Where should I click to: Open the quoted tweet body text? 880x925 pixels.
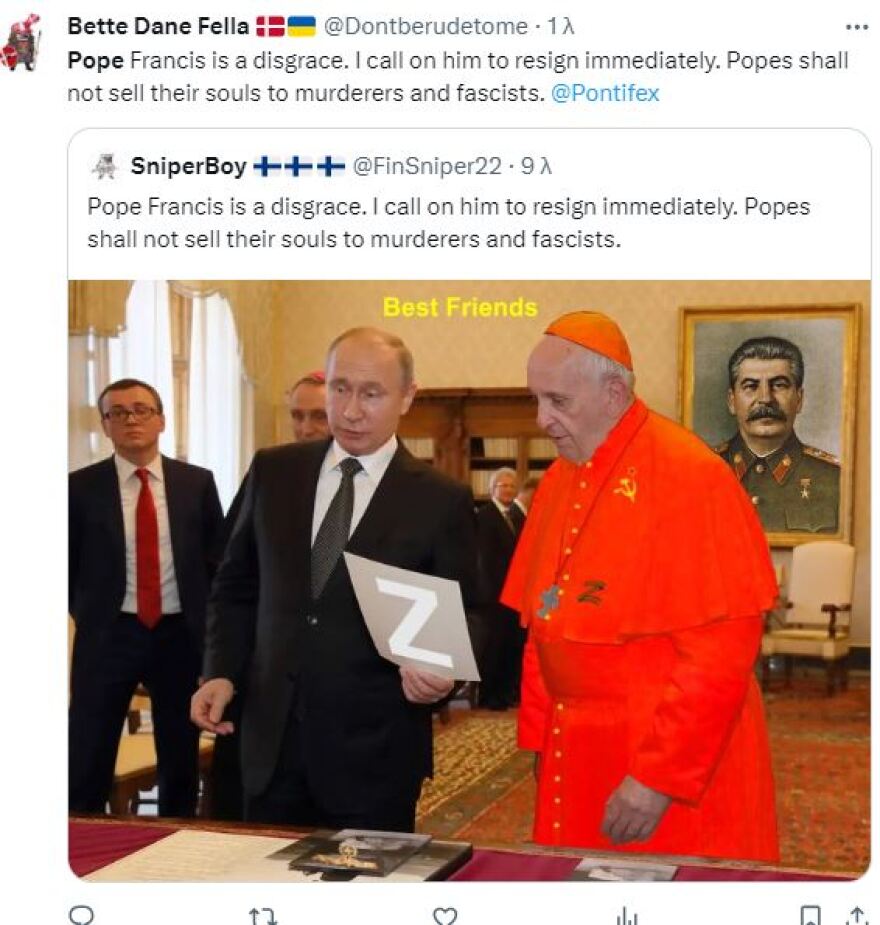coord(448,223)
